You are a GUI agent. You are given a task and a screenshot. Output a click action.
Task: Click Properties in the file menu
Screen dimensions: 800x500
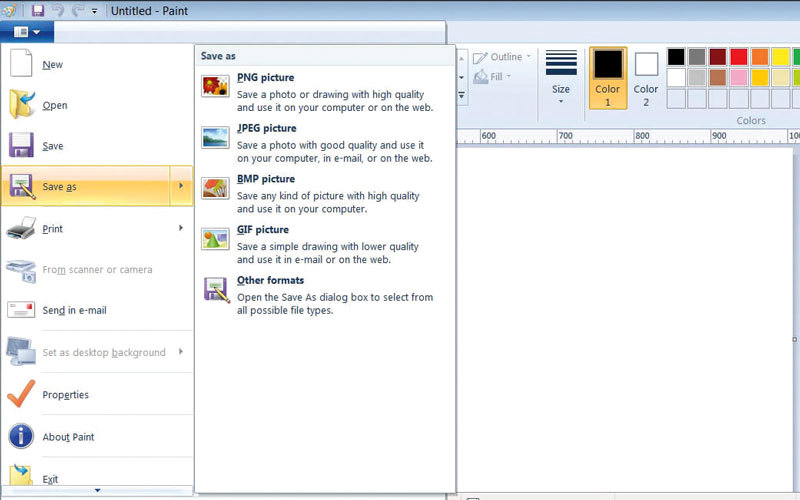point(65,395)
